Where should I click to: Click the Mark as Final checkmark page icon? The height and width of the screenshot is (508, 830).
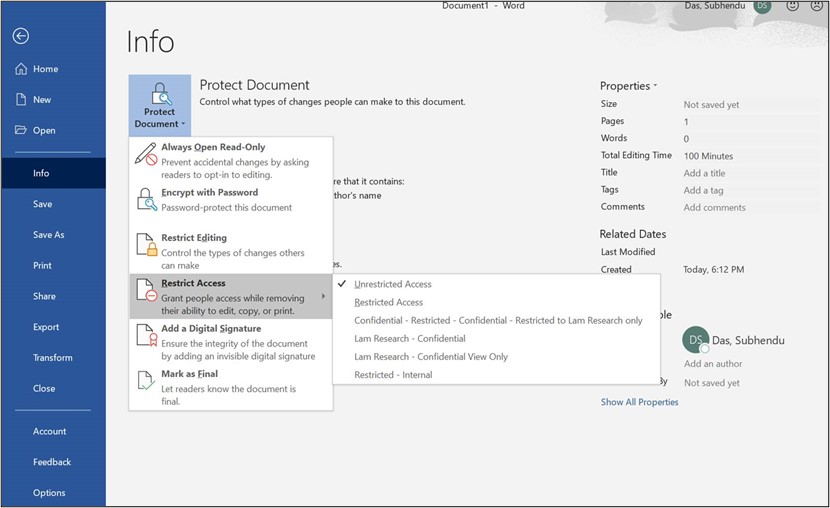click(x=146, y=380)
